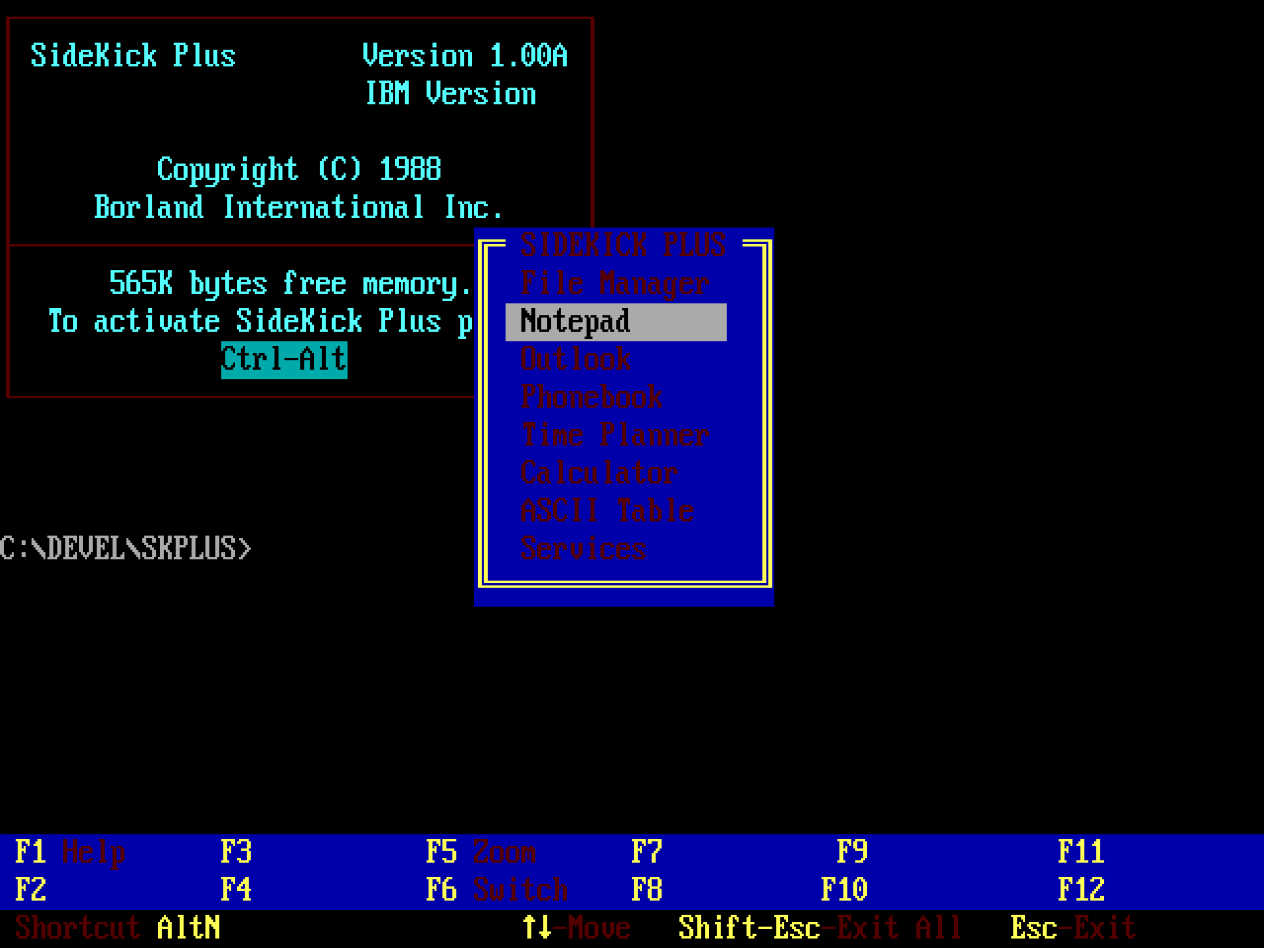
Task: Click the F2 function key label
Action: tap(30, 890)
